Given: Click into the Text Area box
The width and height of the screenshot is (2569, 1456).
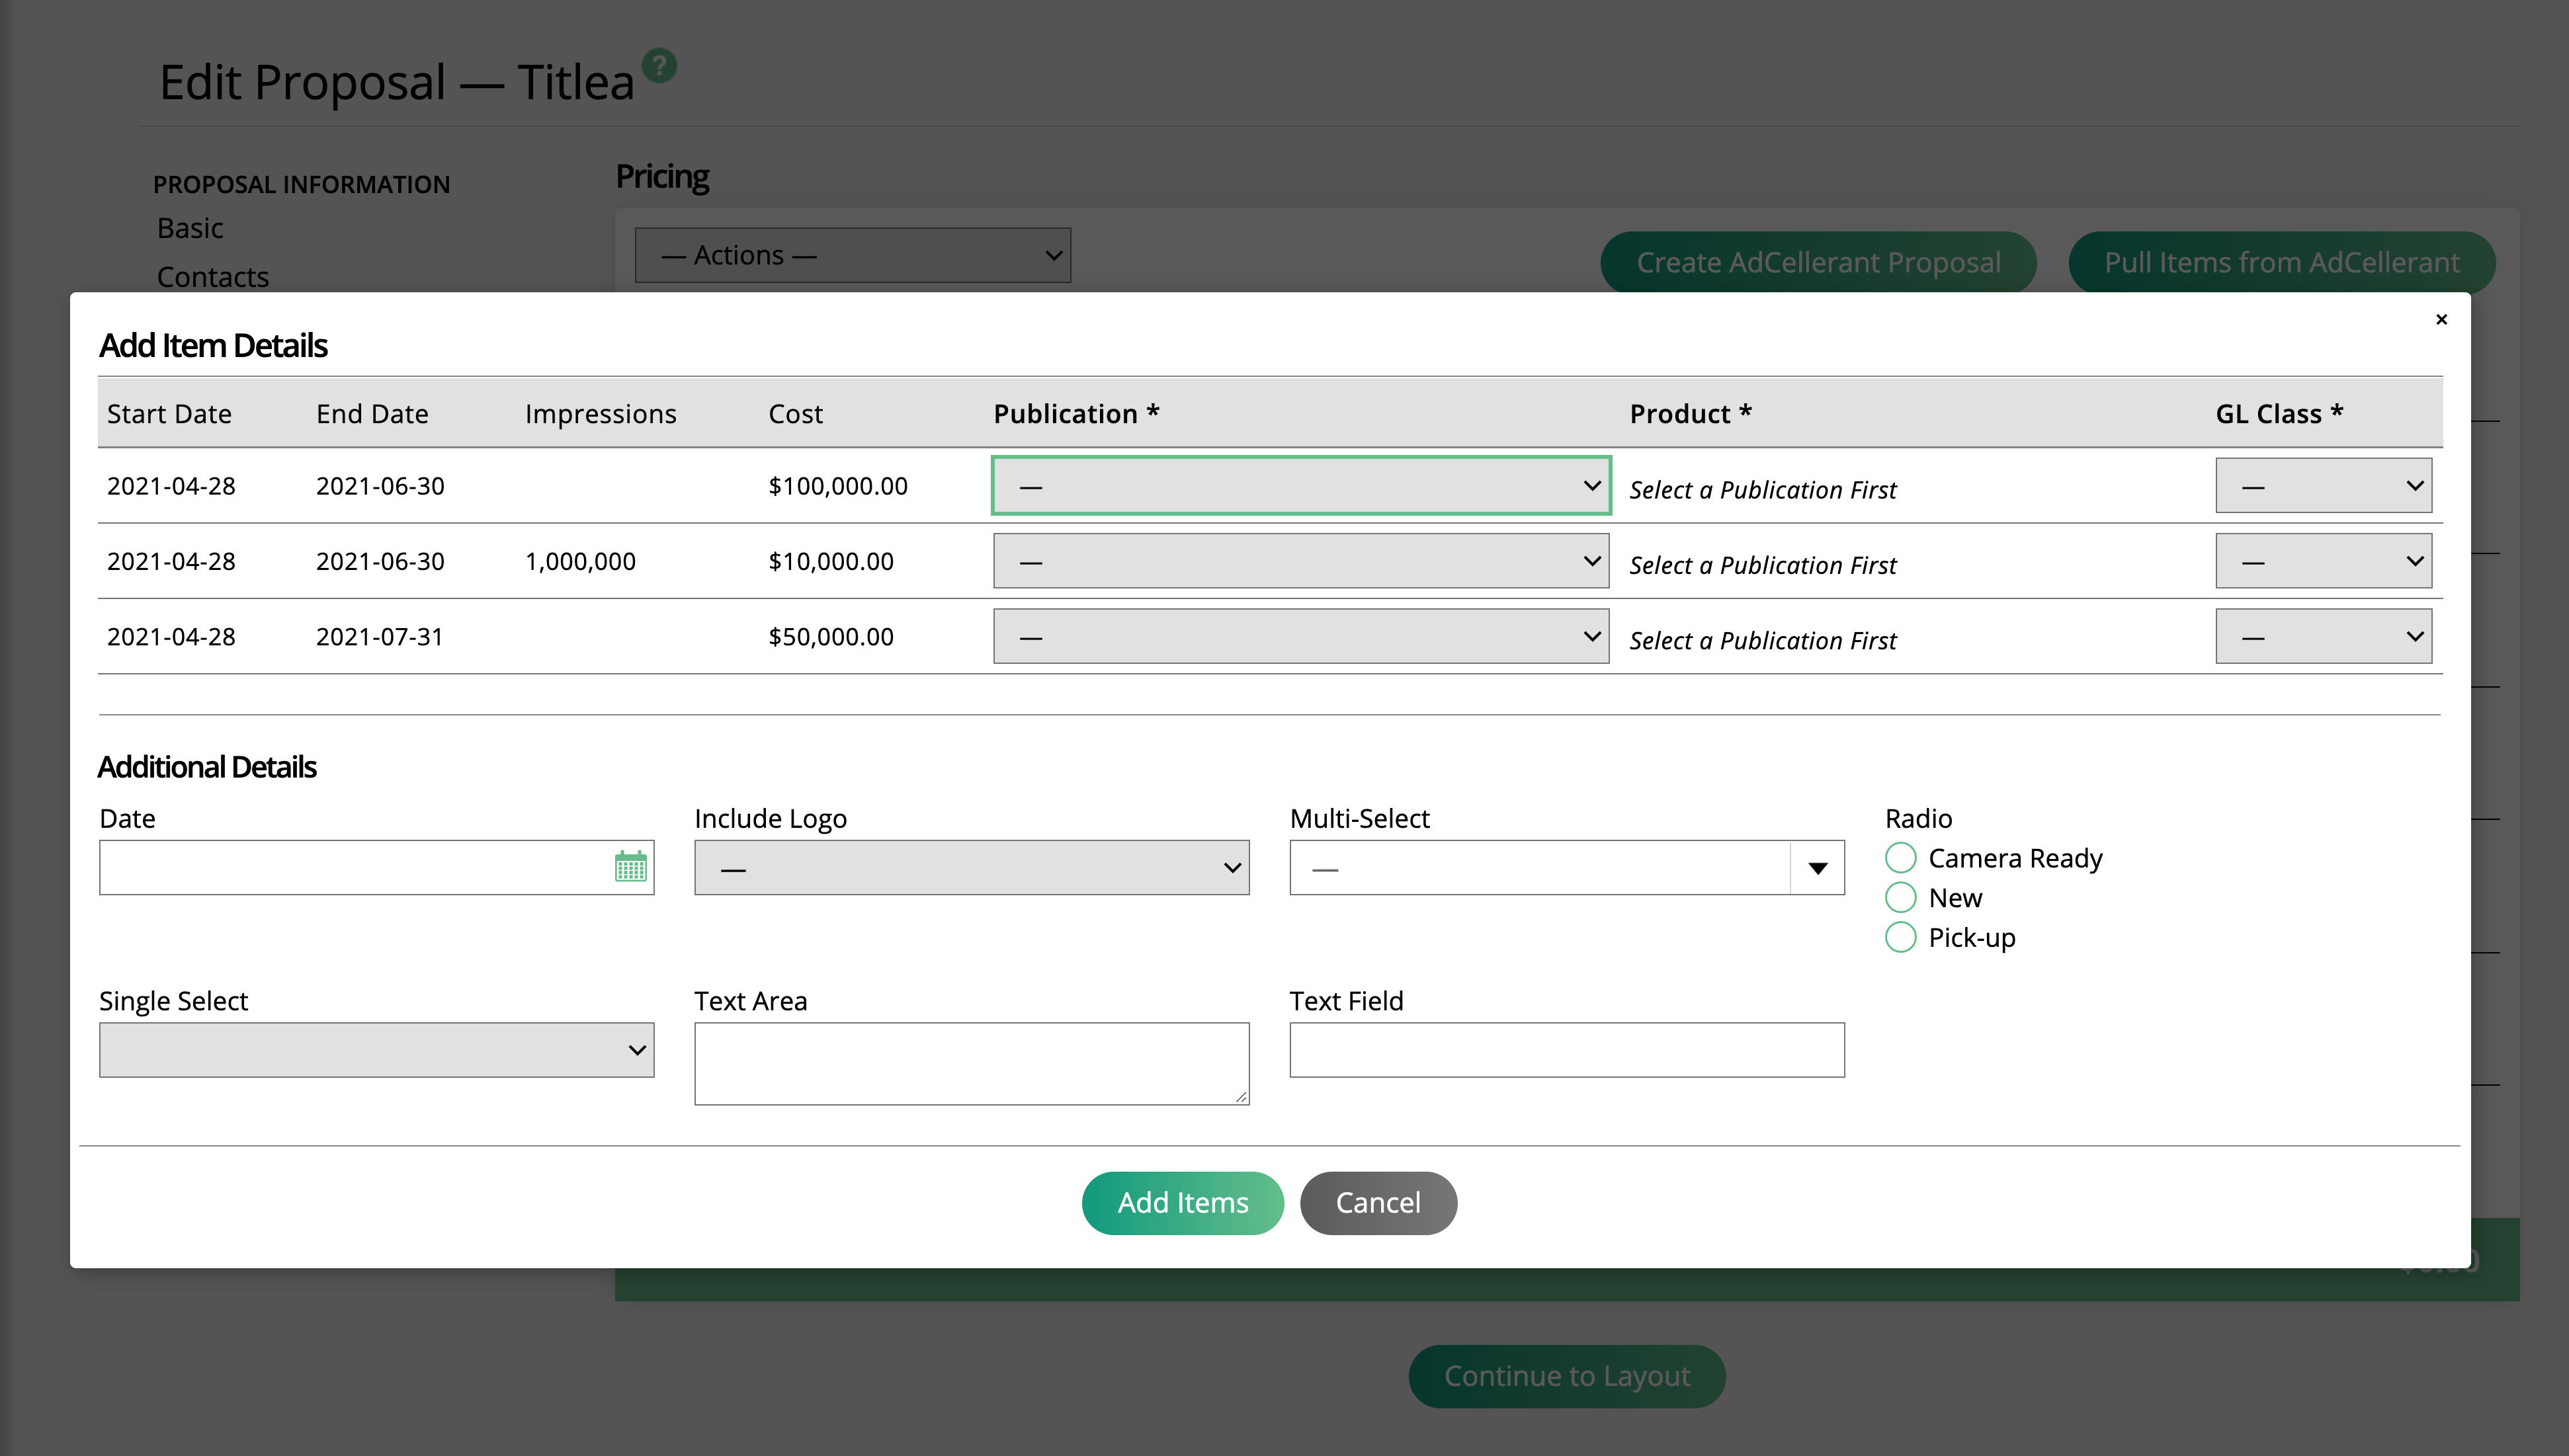Looking at the screenshot, I should coord(971,1064).
